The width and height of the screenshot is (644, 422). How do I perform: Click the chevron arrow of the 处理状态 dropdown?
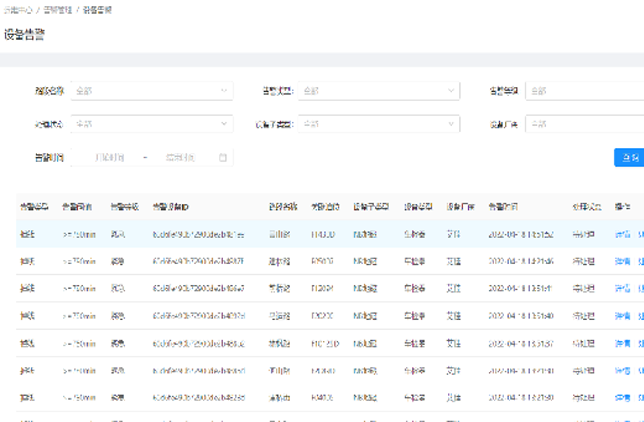pos(224,124)
